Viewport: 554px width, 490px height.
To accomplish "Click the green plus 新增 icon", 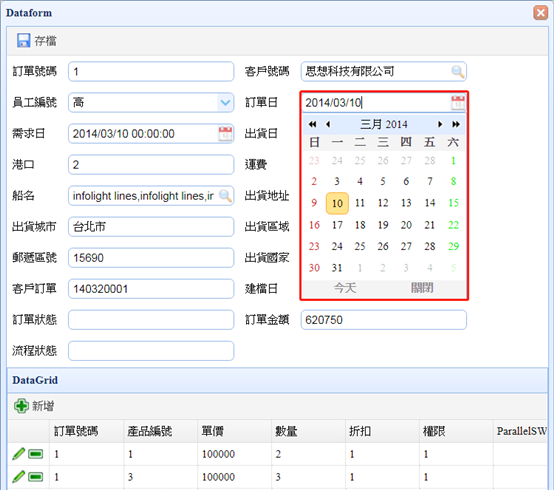I will click(x=21, y=406).
